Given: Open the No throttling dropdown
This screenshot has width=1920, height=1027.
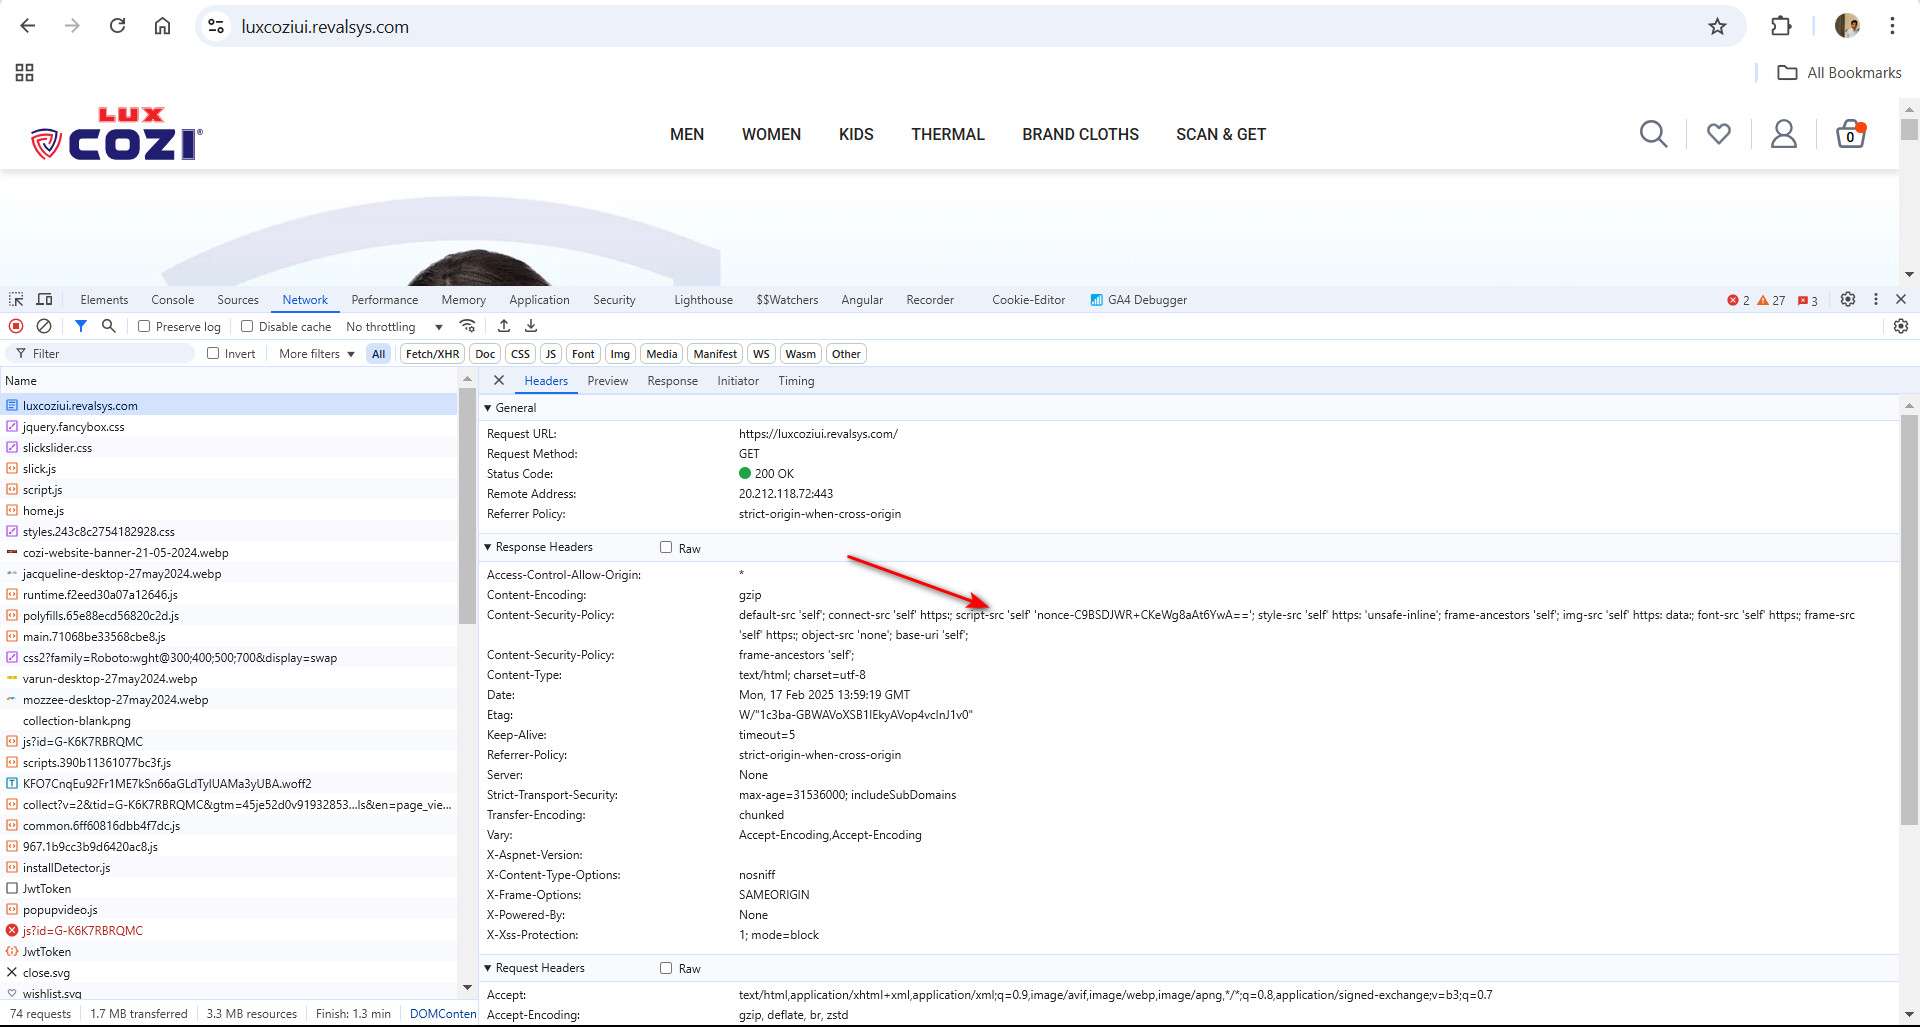Looking at the screenshot, I should click(394, 327).
